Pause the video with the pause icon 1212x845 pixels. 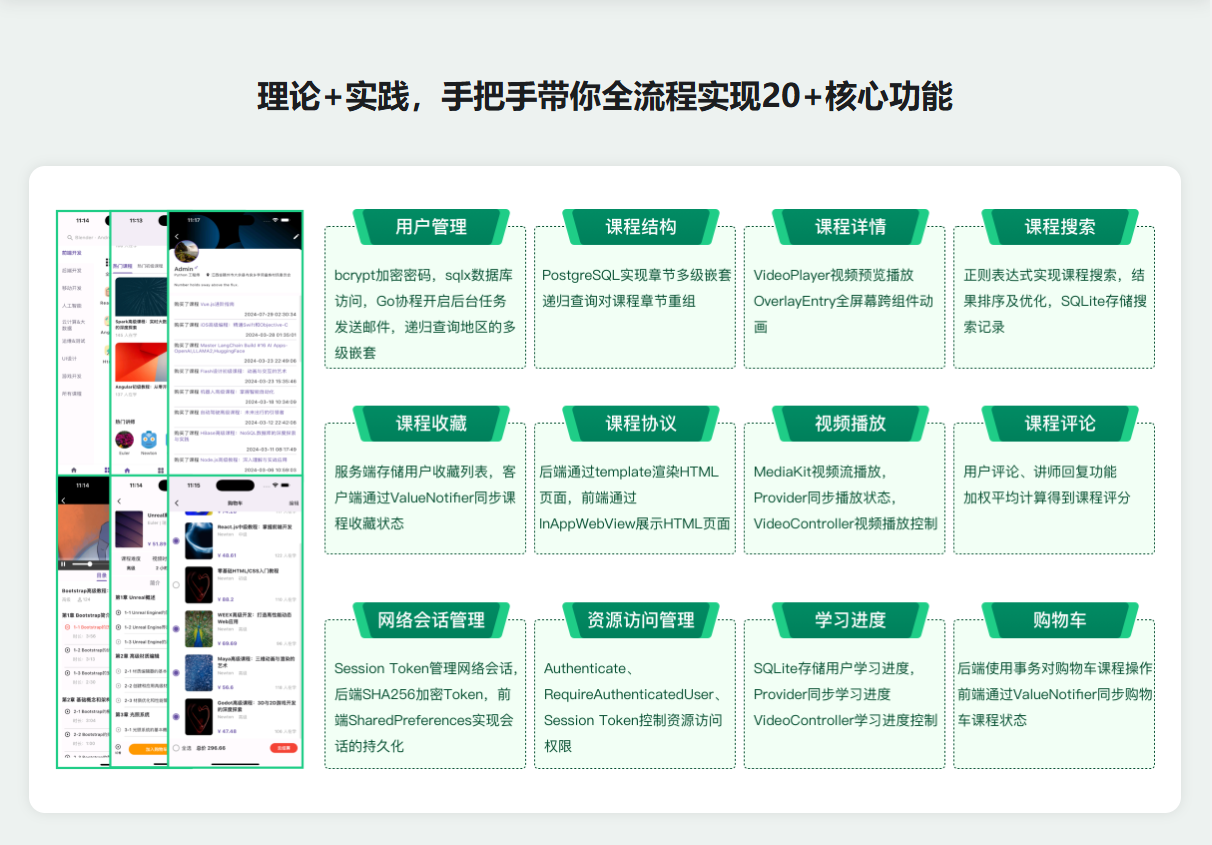(x=64, y=564)
